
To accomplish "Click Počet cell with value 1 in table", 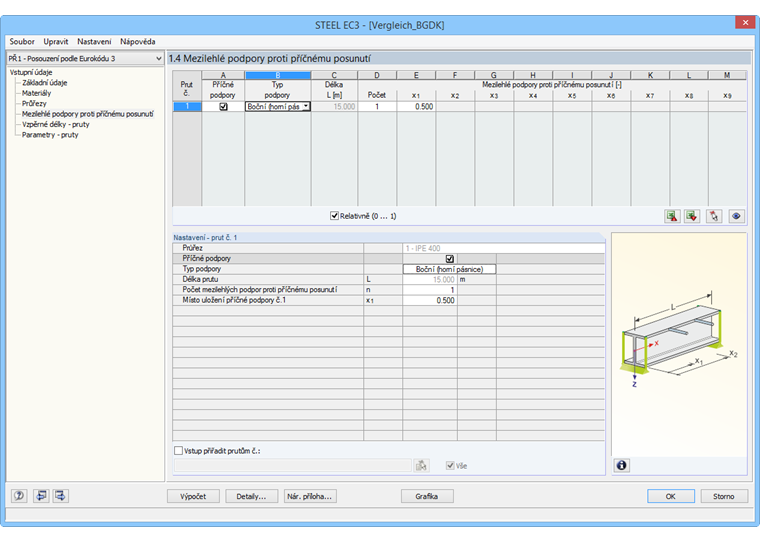I will 377,107.
